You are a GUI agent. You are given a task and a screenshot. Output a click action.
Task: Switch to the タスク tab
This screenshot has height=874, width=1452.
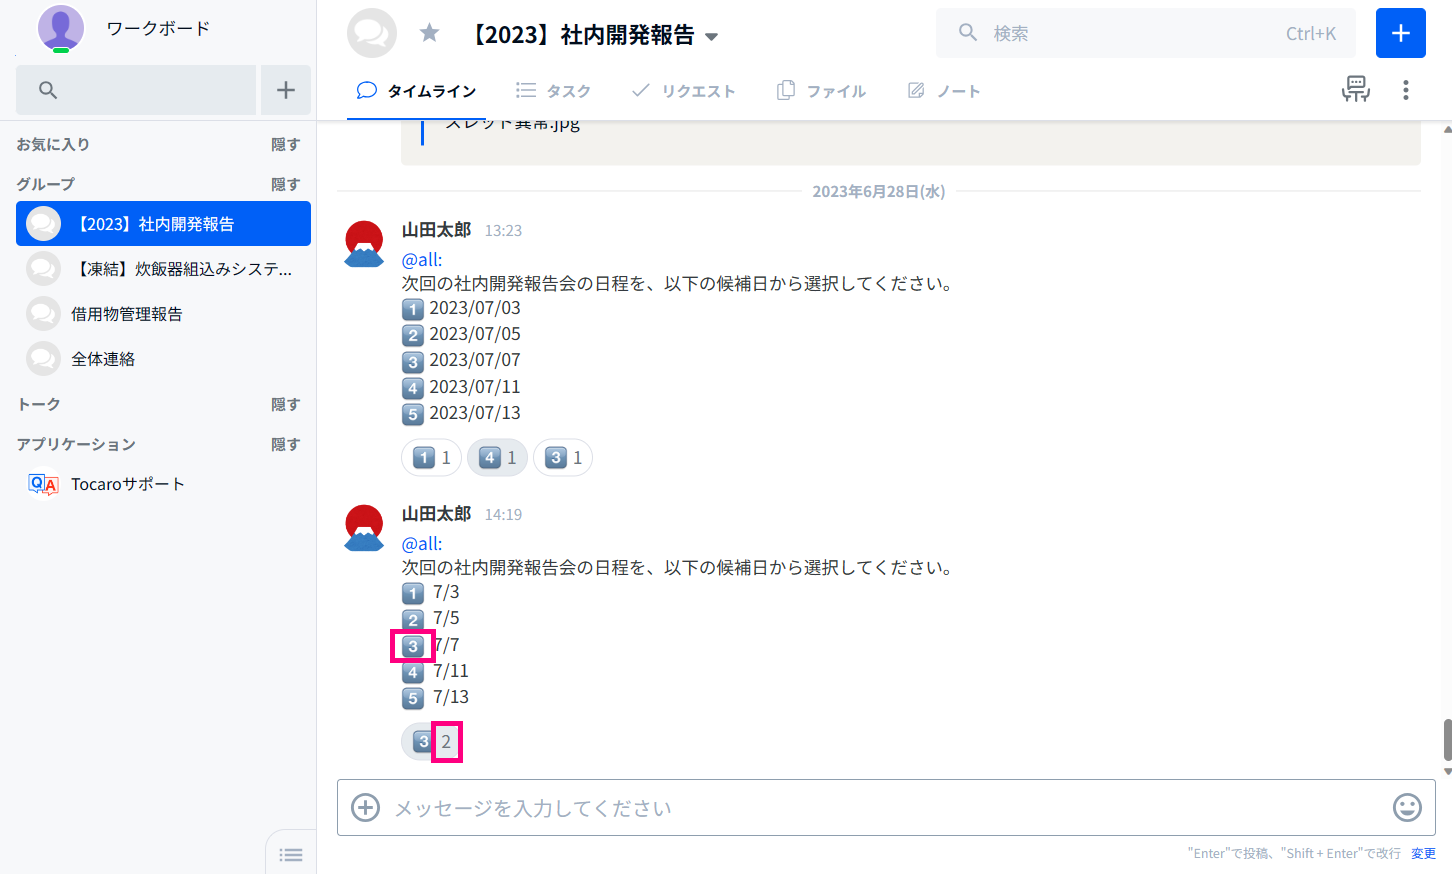(x=553, y=91)
